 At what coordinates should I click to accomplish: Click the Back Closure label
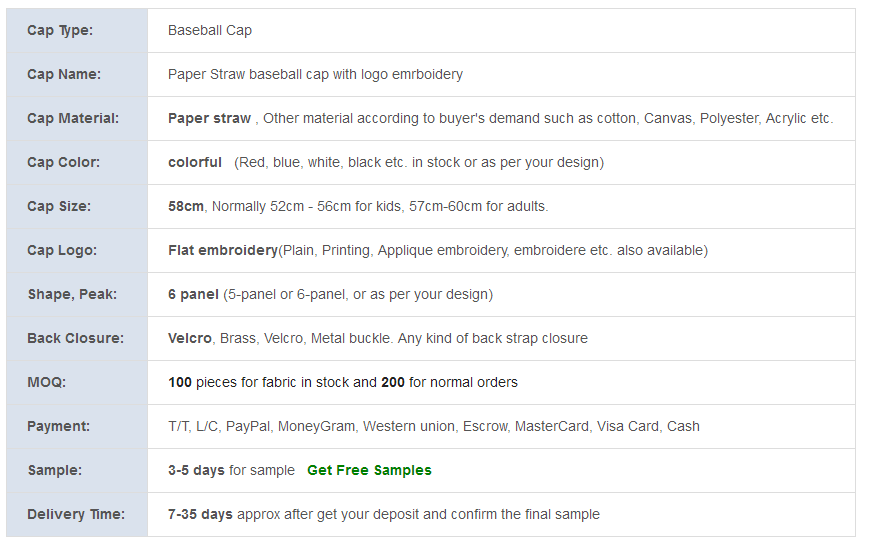point(75,338)
